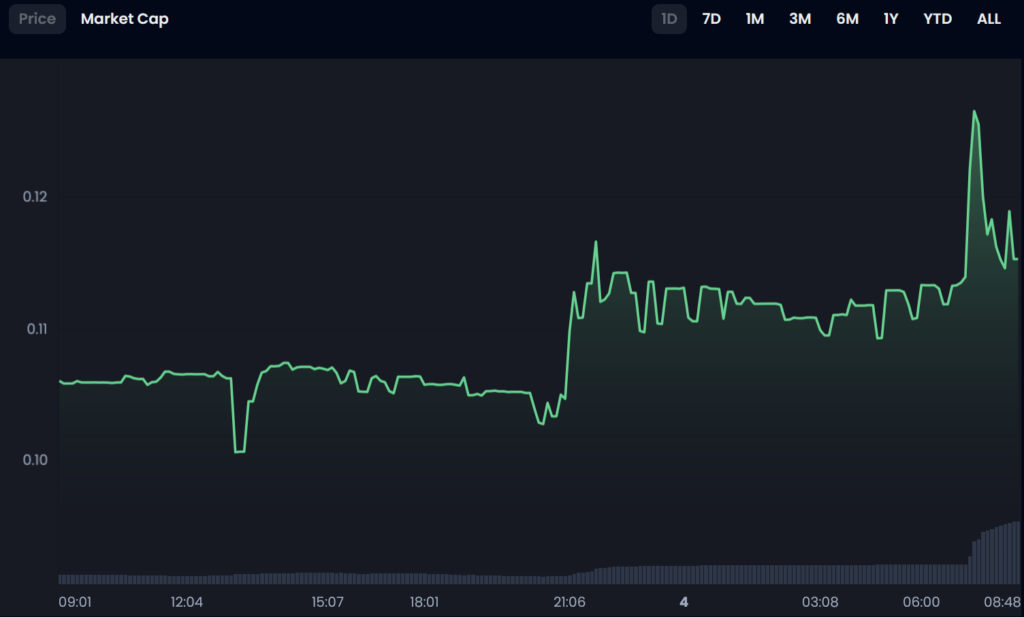Display the 1Y price history
Image resolution: width=1024 pixels, height=617 pixels.
(890, 19)
